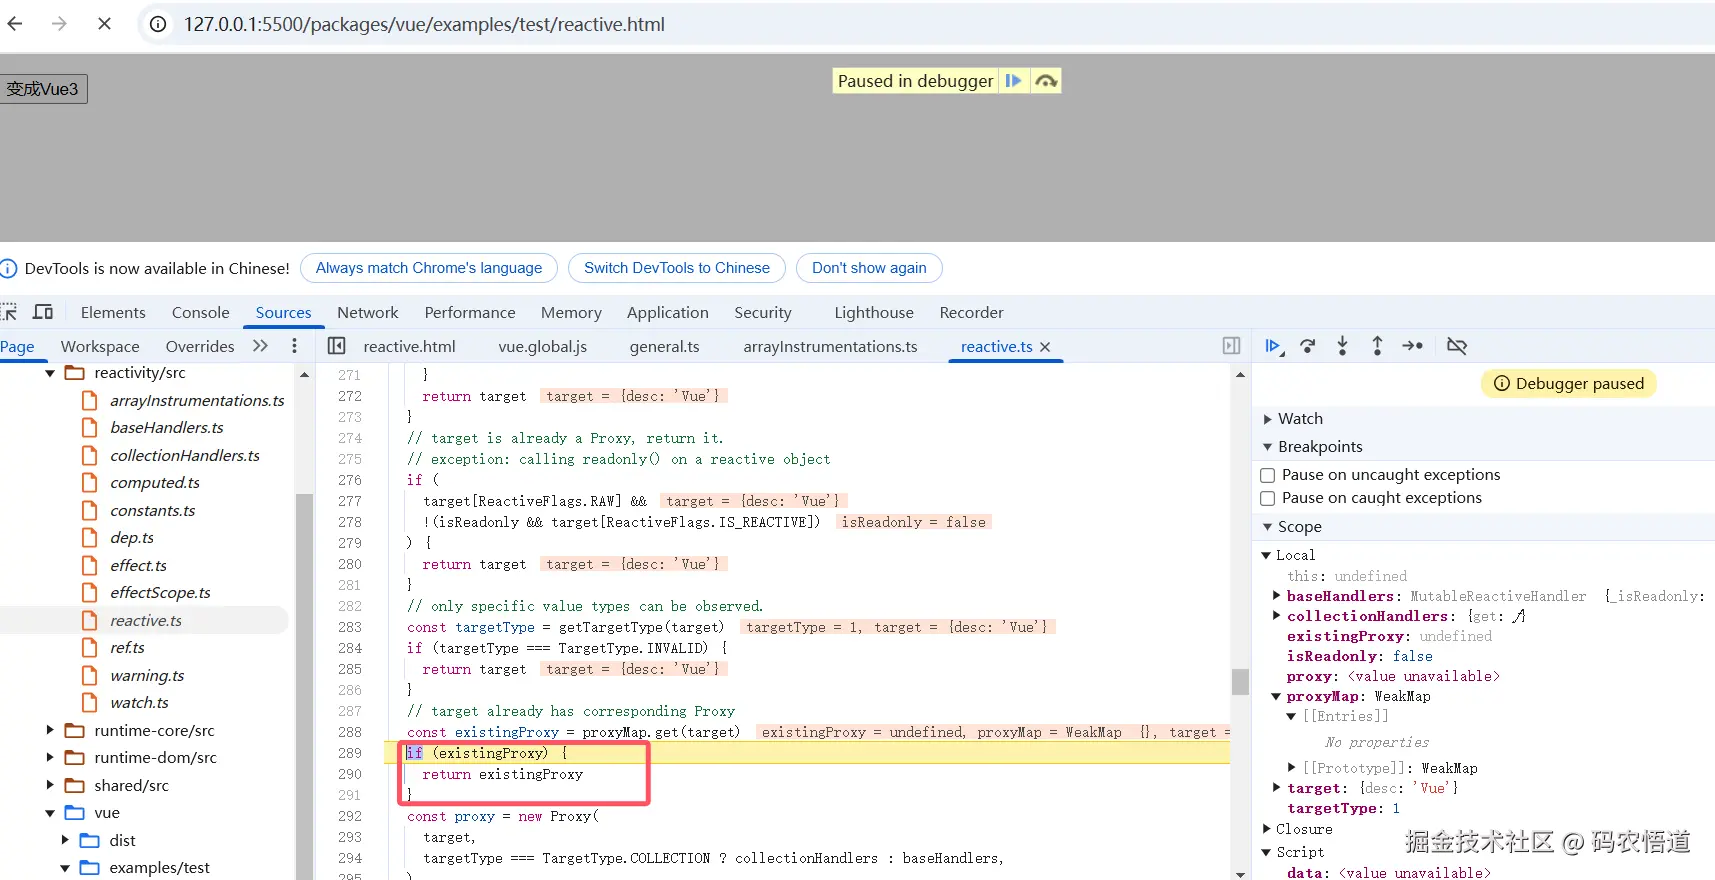Deactivate breakpoints icon
1715x880 pixels.
(1457, 346)
